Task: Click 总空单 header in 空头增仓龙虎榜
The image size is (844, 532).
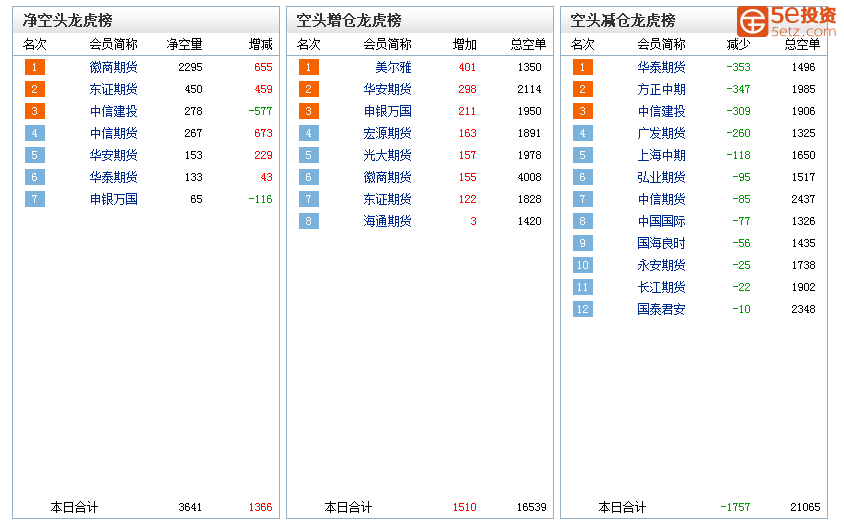Action: click(x=528, y=44)
